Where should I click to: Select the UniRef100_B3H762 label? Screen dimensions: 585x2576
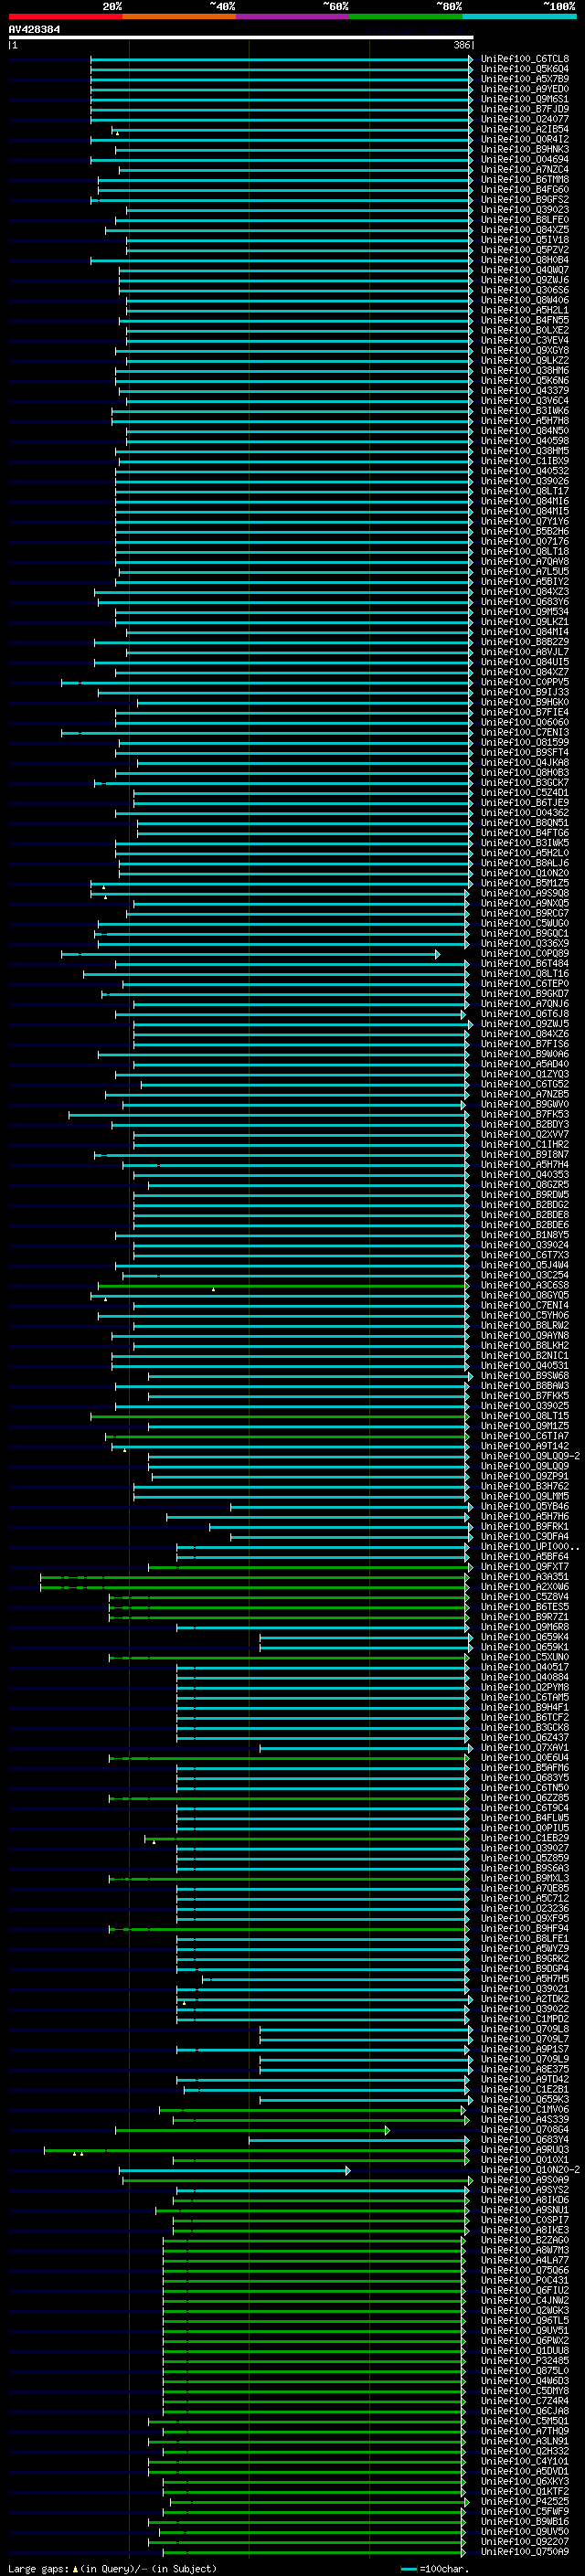524,1486
